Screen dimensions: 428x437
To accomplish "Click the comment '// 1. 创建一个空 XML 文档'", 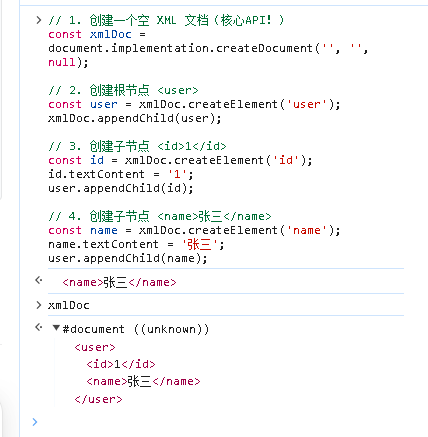I will click(166, 20).
